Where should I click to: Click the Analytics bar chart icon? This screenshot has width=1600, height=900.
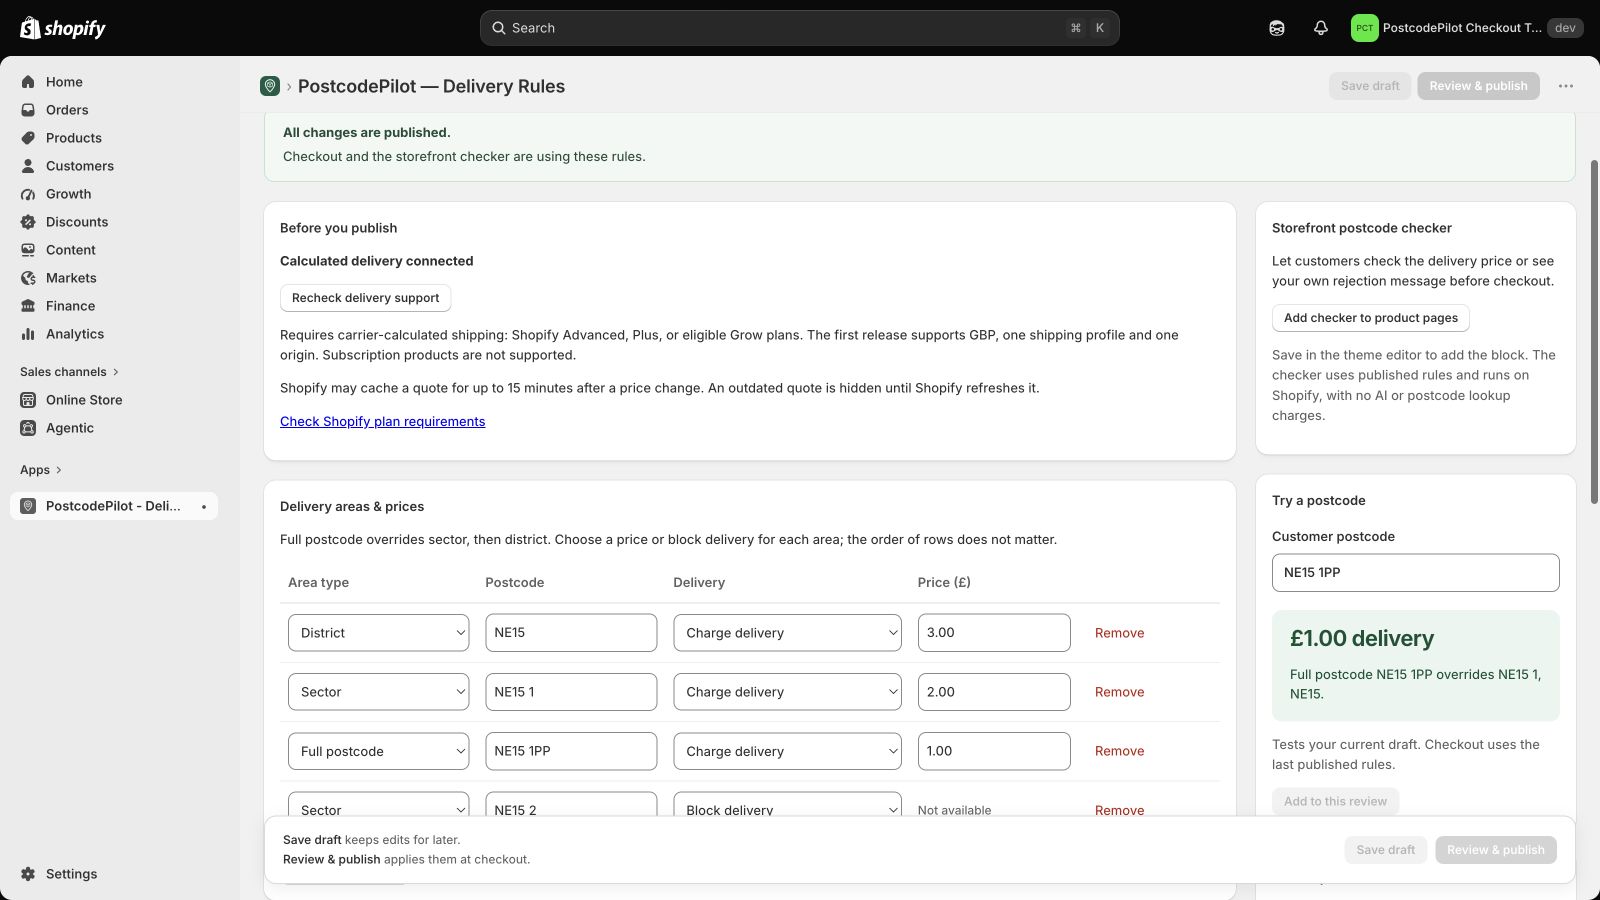(x=28, y=334)
